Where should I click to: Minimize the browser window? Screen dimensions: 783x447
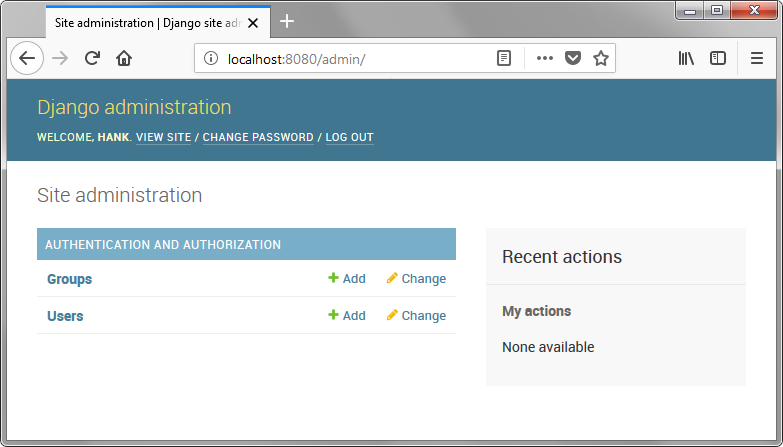(x=690, y=10)
